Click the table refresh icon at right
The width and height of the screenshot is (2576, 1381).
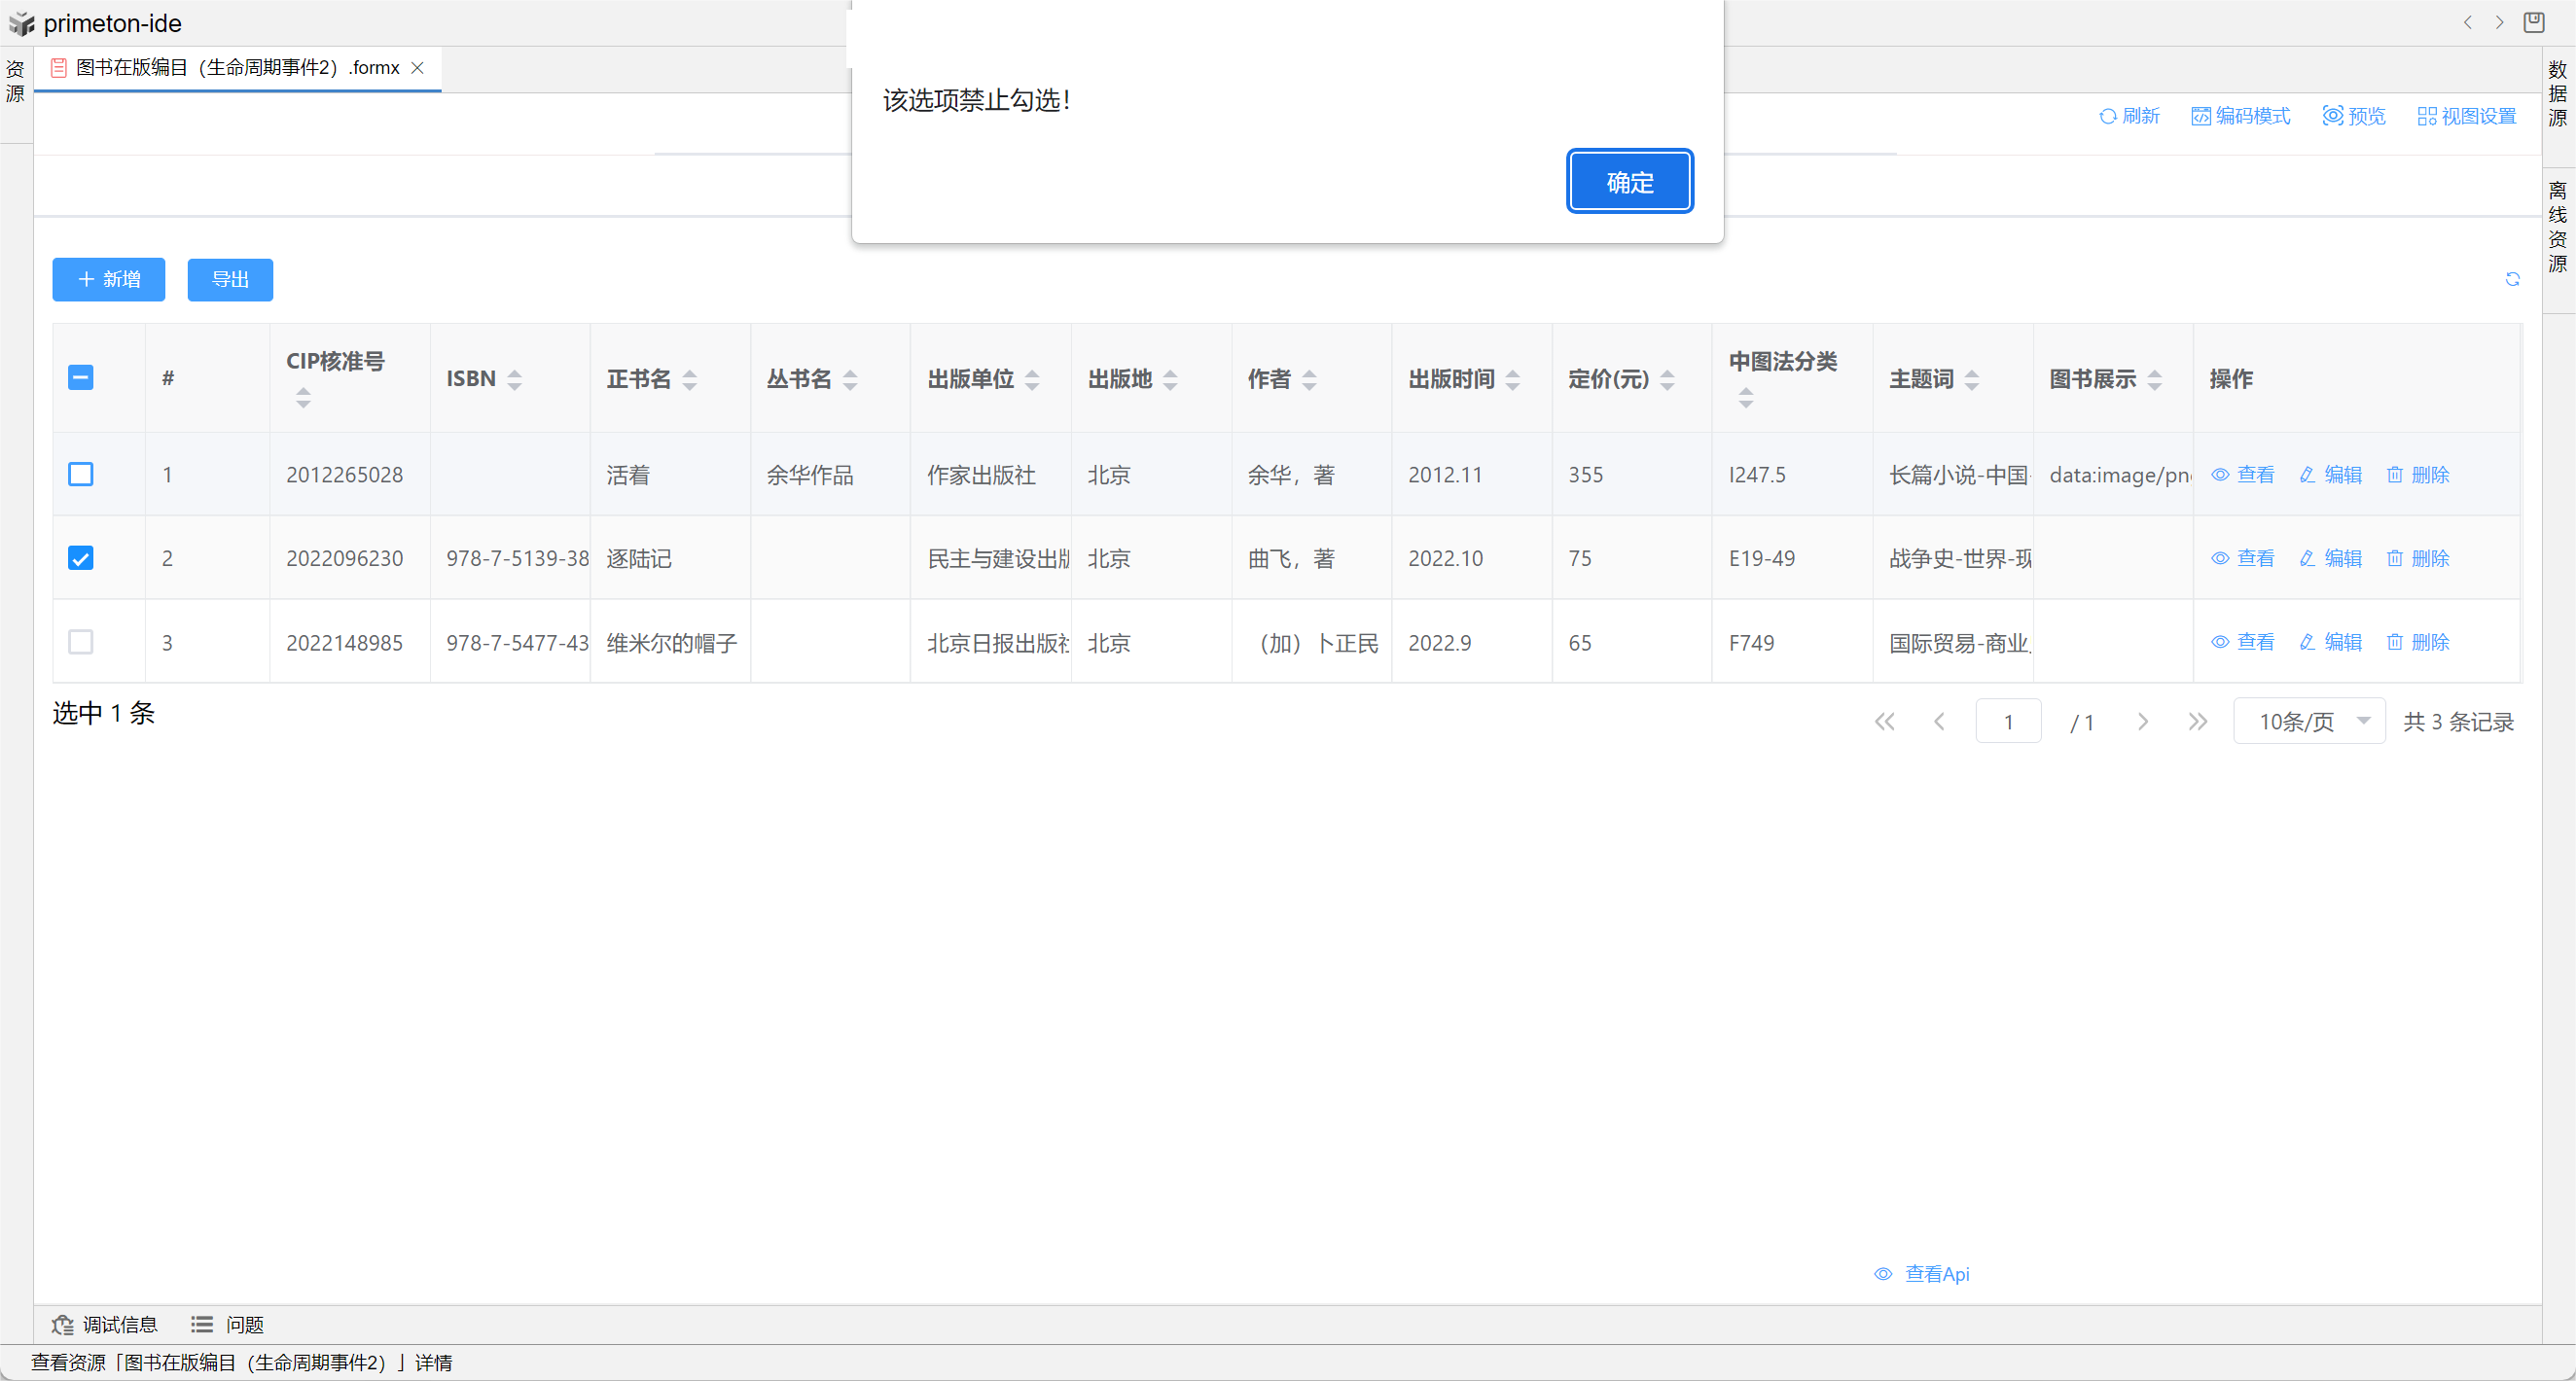coord(2511,279)
